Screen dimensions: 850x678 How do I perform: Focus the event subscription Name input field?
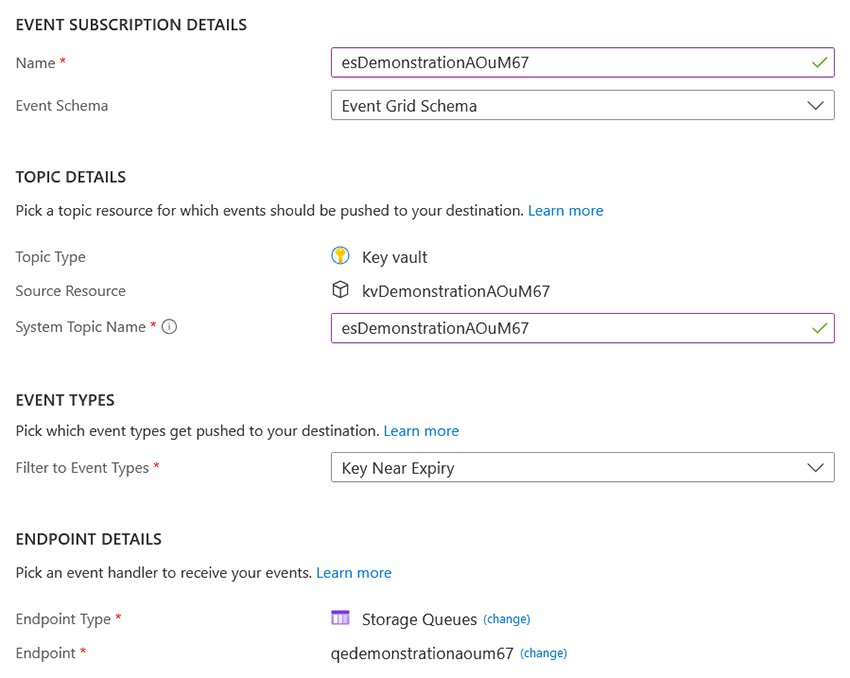tap(570, 63)
